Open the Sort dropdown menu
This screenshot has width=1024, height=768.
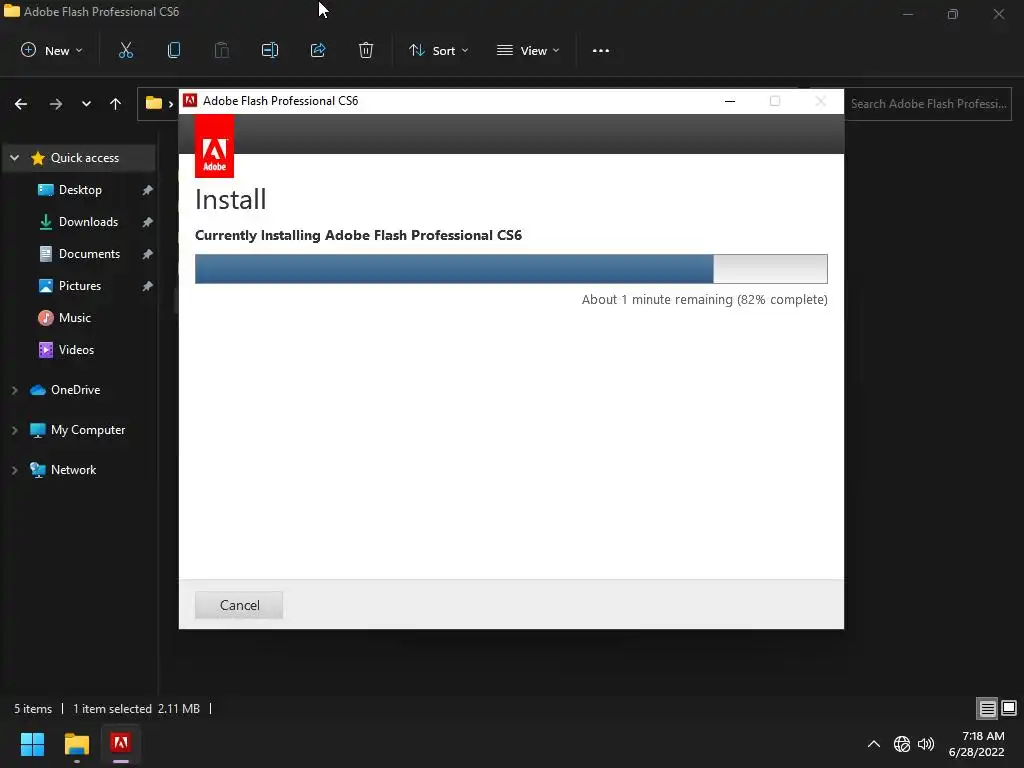[438, 50]
